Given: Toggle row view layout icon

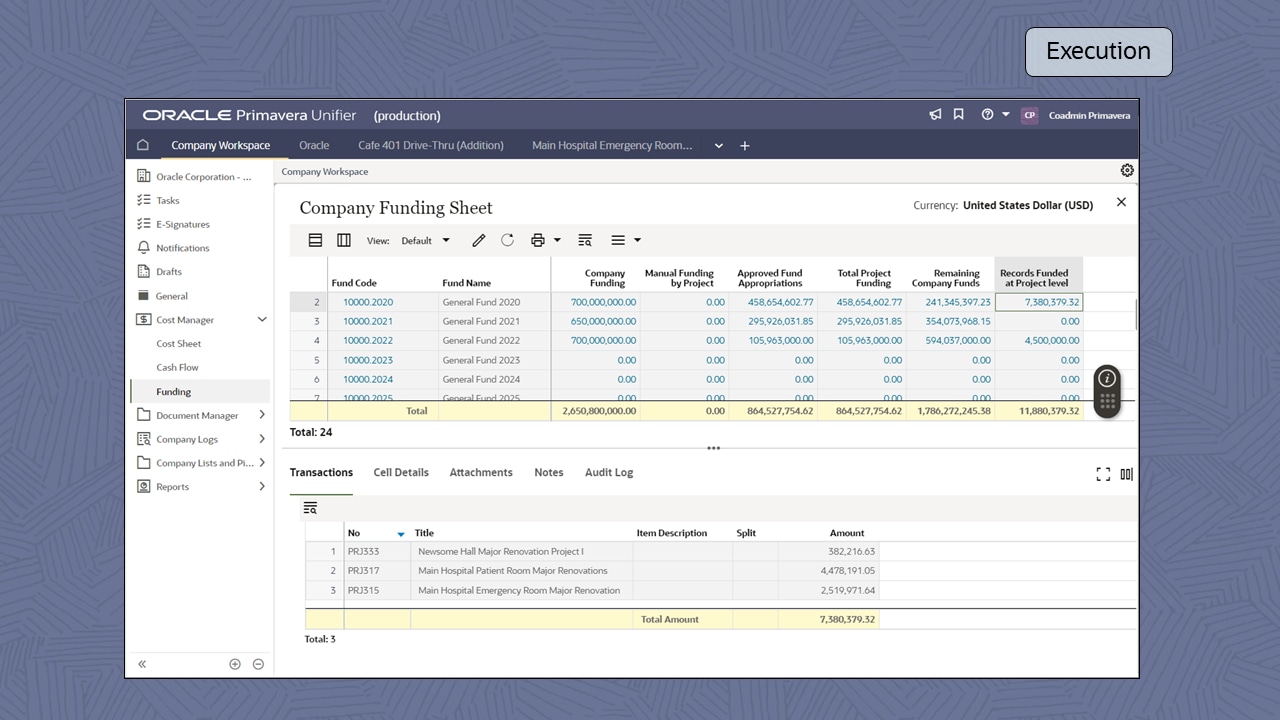Looking at the screenshot, I should click(315, 240).
